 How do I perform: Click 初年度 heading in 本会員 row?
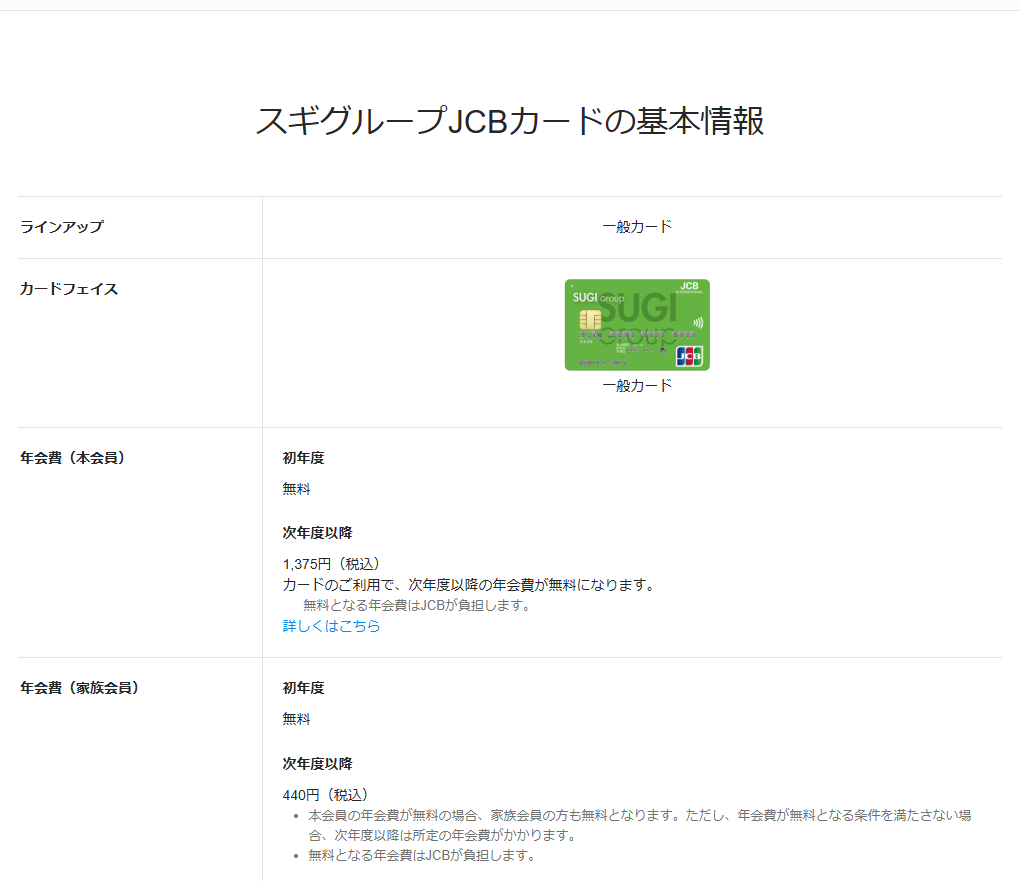tap(303, 458)
